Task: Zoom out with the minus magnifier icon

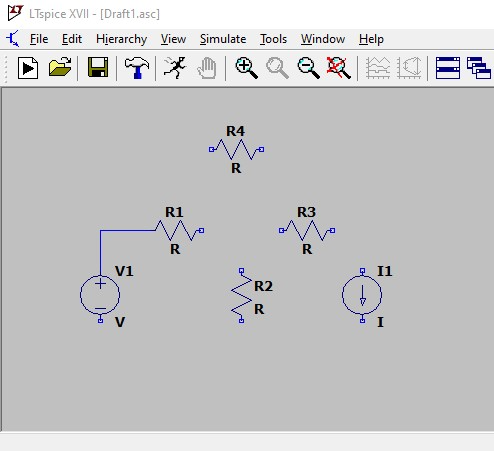Action: pyautogui.click(x=308, y=68)
